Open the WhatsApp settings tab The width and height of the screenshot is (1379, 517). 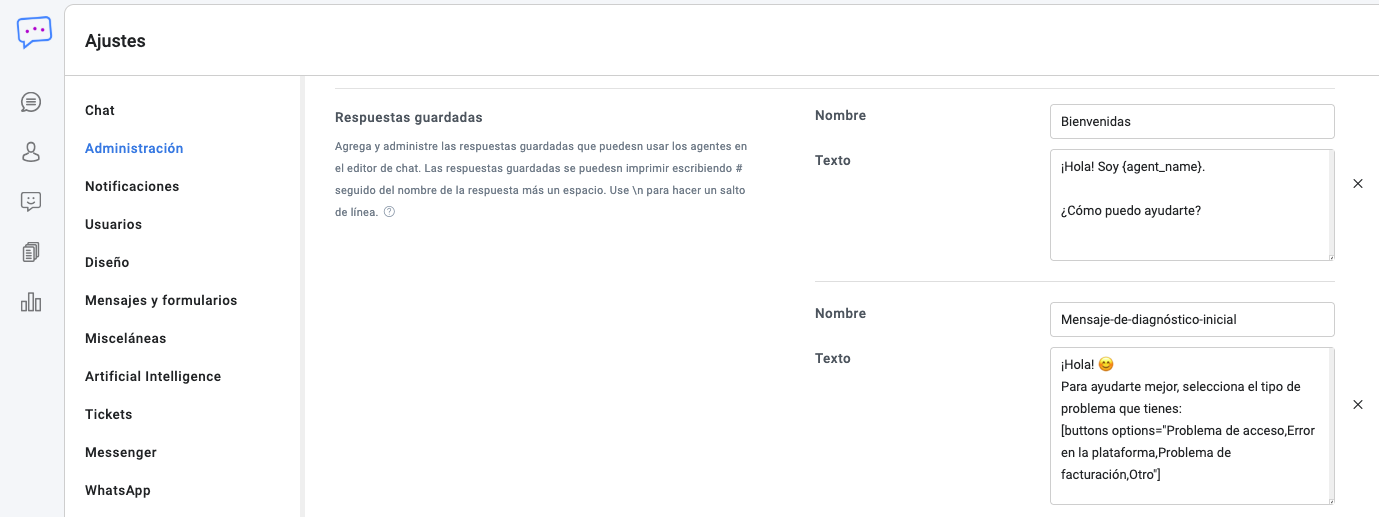tap(118, 490)
